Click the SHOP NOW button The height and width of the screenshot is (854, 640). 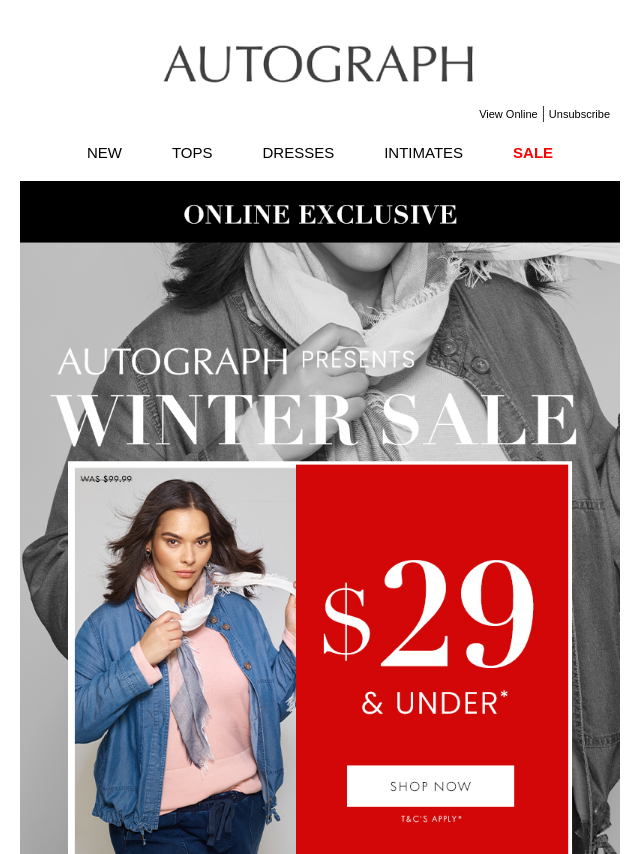pos(430,786)
